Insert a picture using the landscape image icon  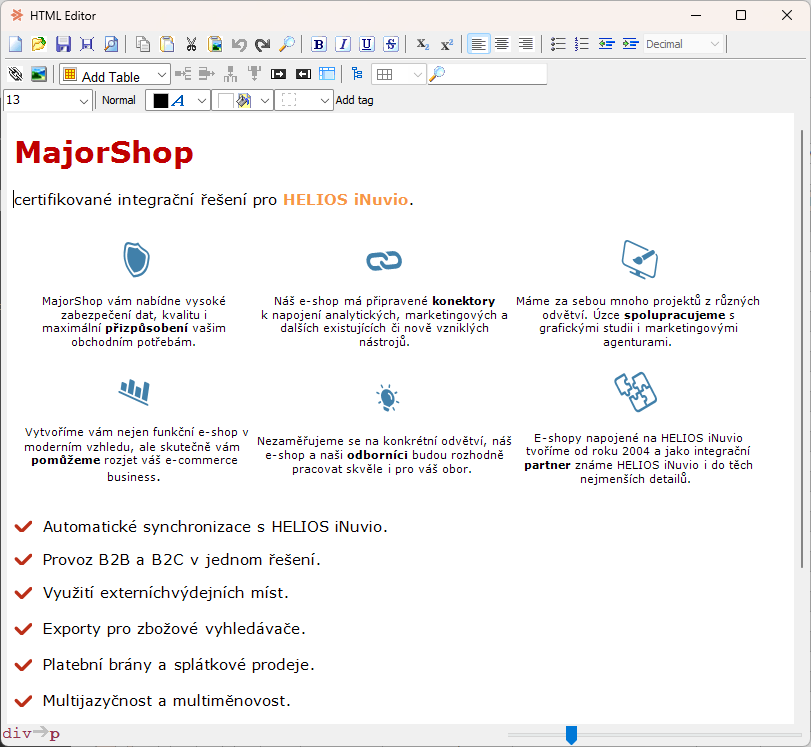(x=39, y=74)
